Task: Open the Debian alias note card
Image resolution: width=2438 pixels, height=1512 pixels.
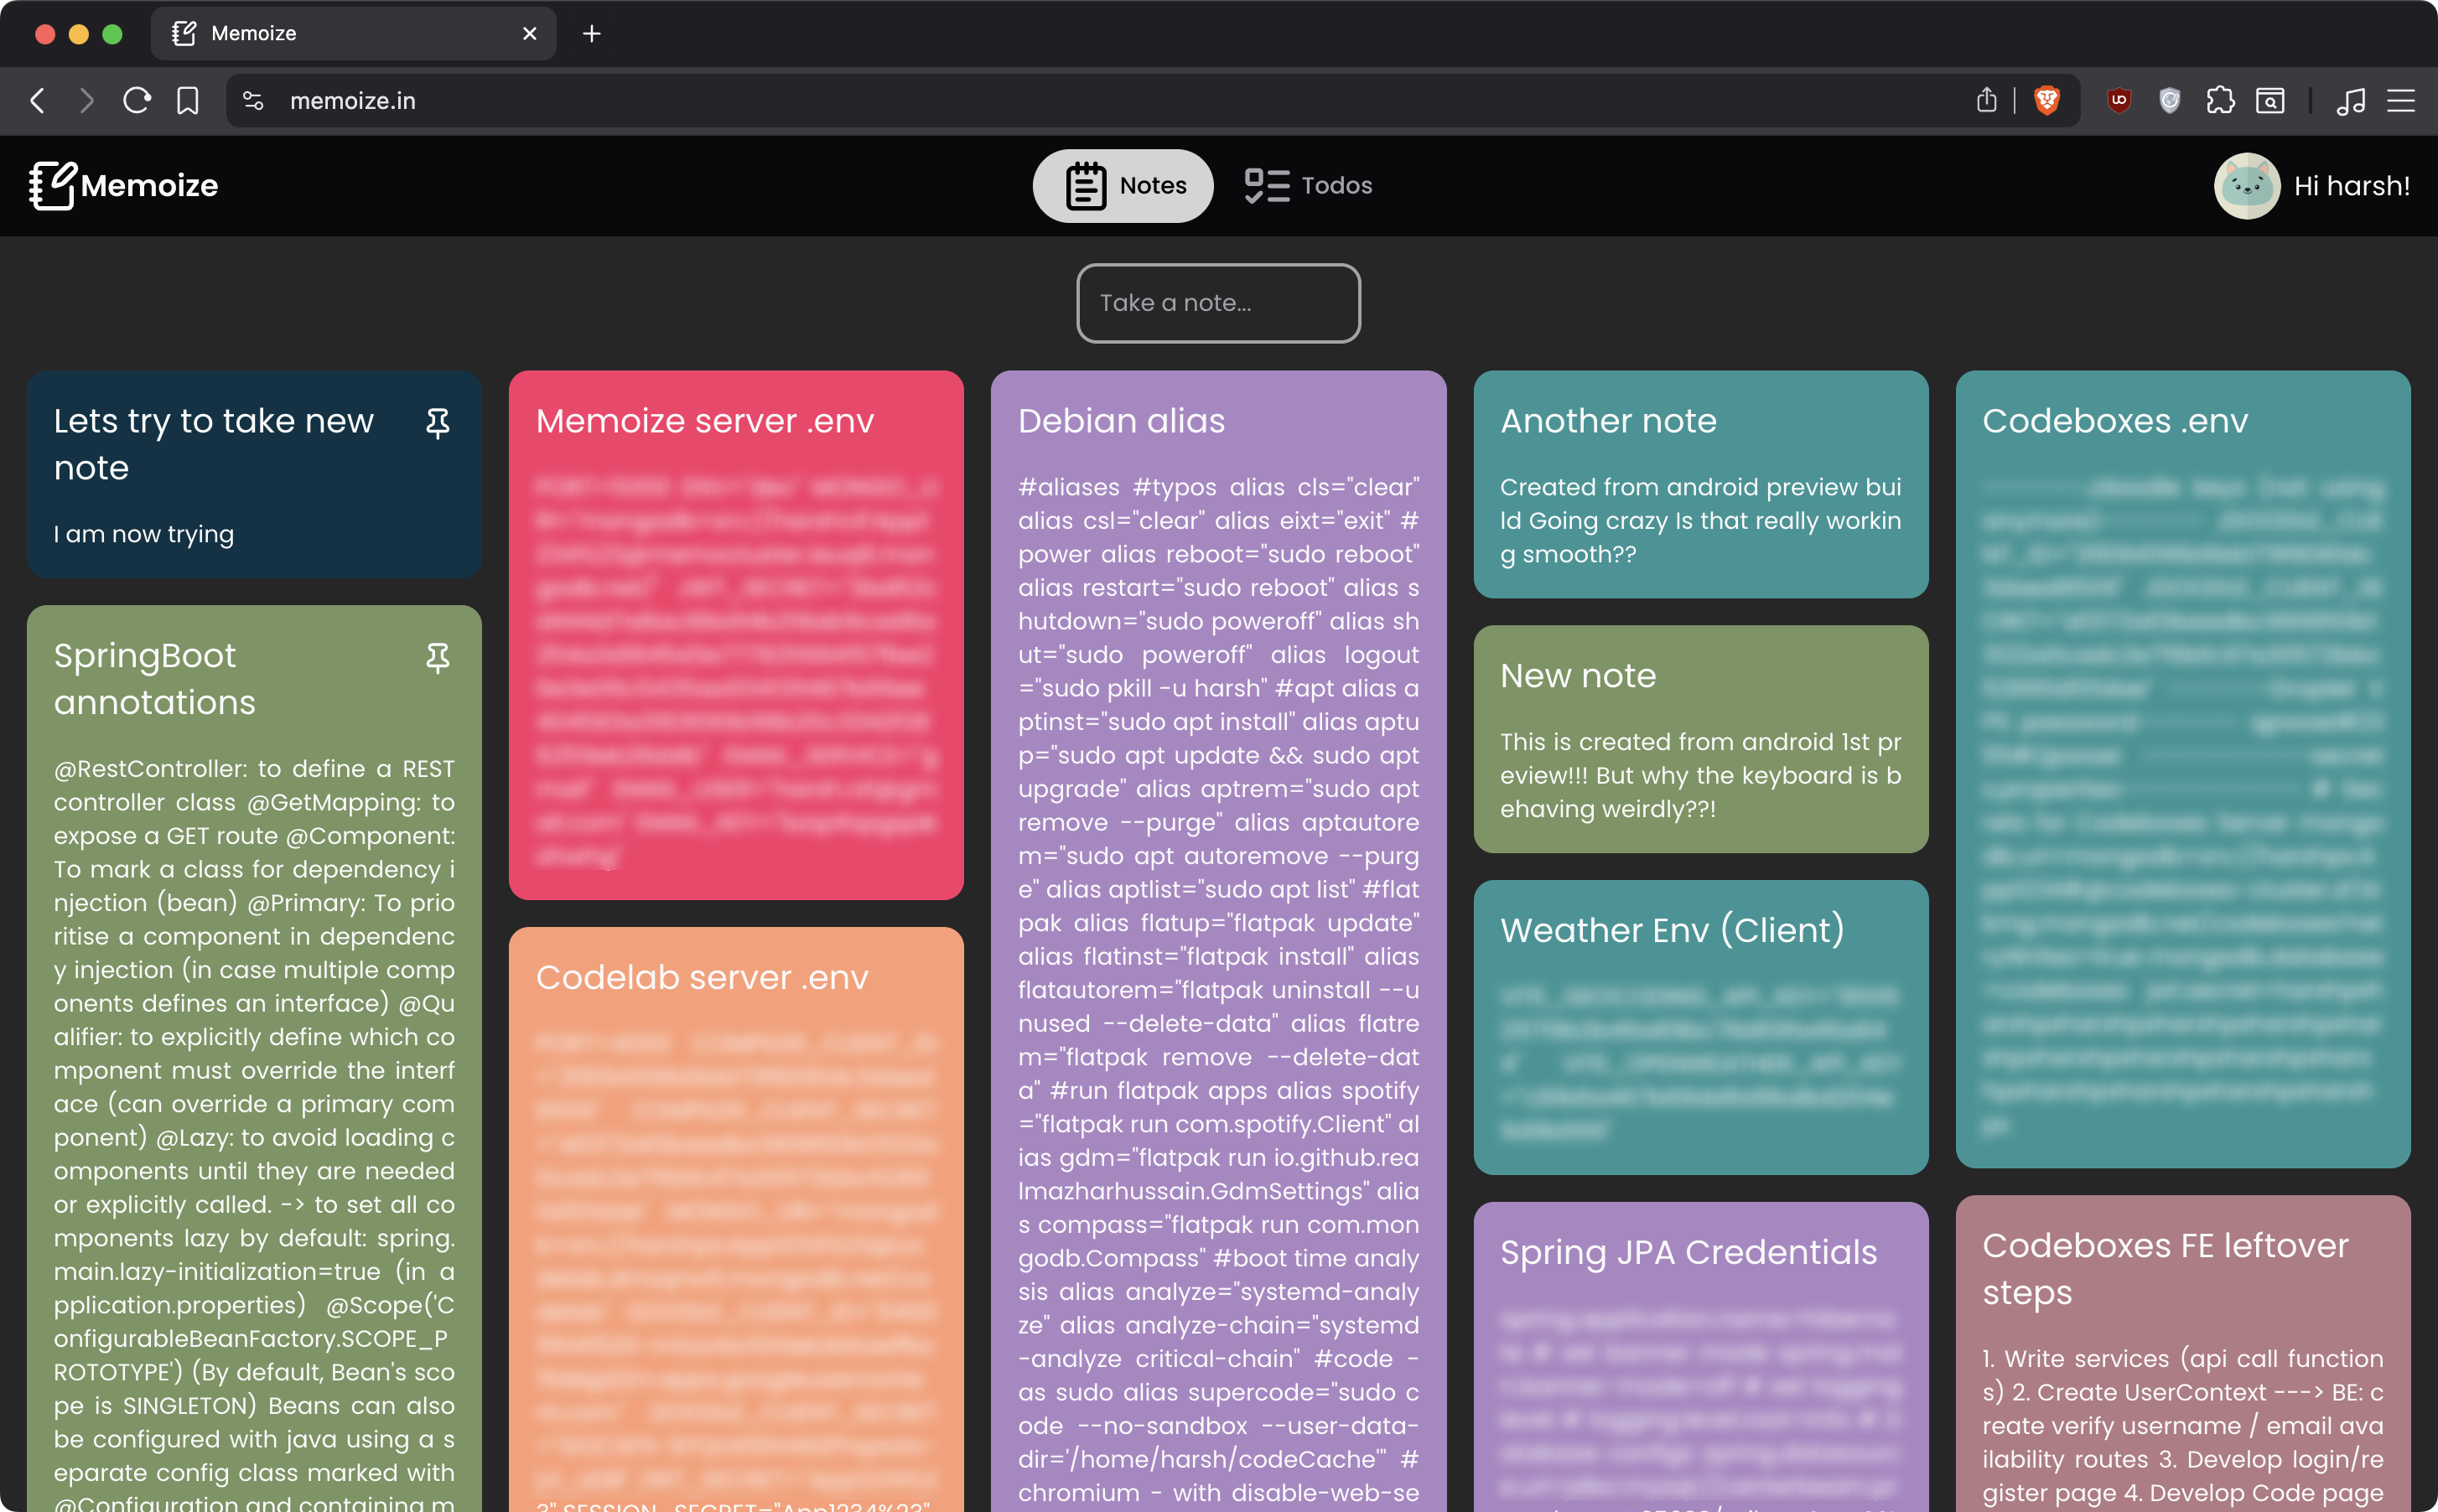Action: (x=1218, y=900)
